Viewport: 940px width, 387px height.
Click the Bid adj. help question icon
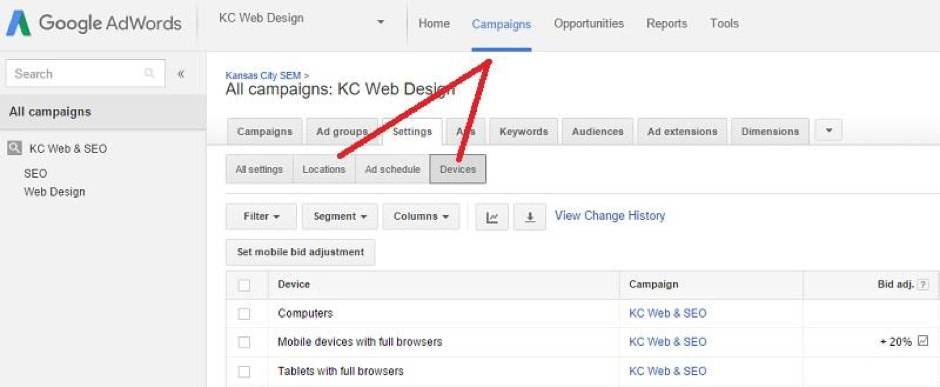click(x=923, y=285)
